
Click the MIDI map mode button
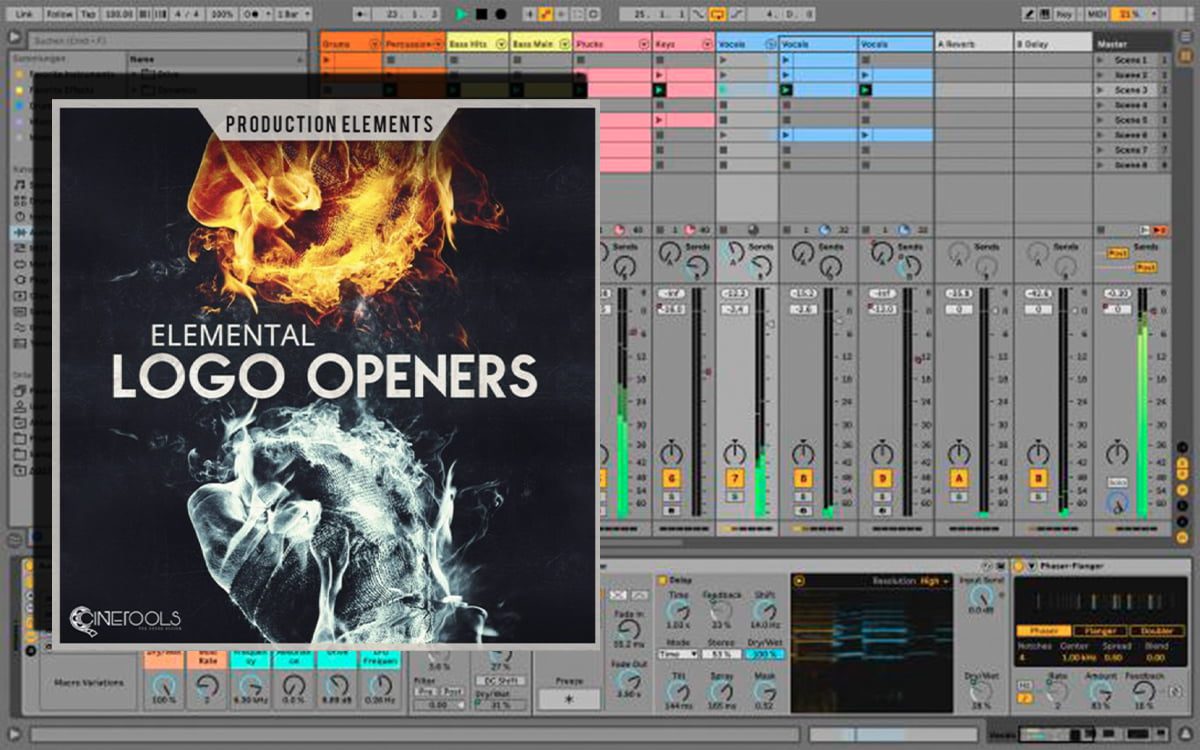coord(1097,15)
